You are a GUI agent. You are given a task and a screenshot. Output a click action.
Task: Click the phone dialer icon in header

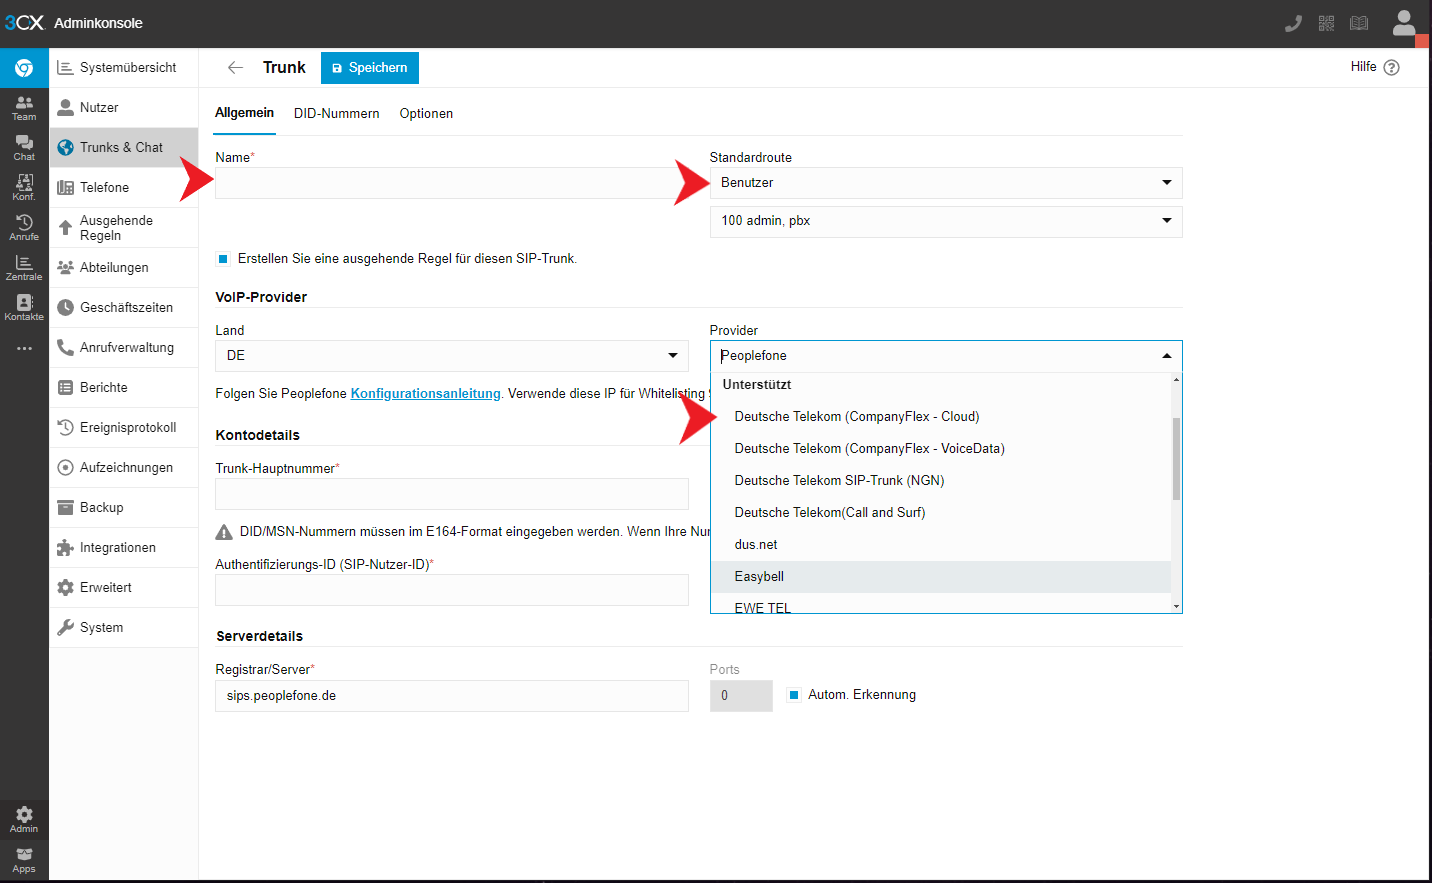point(1293,23)
